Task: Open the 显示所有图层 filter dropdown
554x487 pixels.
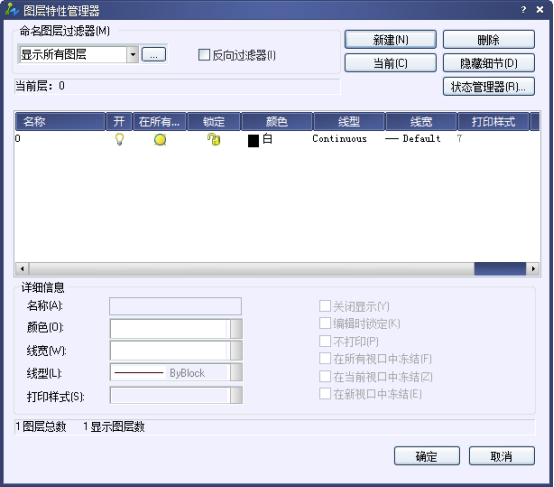Action: point(132,54)
